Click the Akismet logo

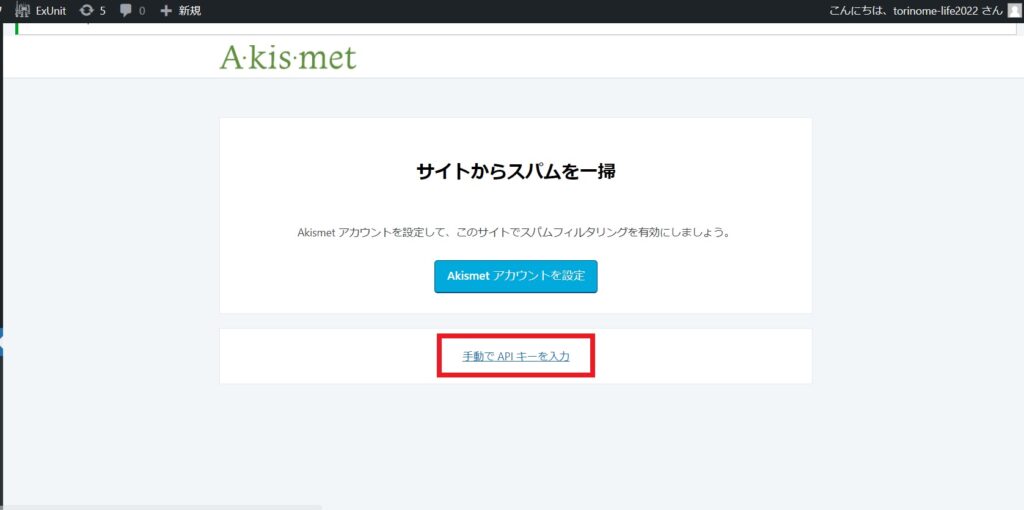[x=288, y=58]
